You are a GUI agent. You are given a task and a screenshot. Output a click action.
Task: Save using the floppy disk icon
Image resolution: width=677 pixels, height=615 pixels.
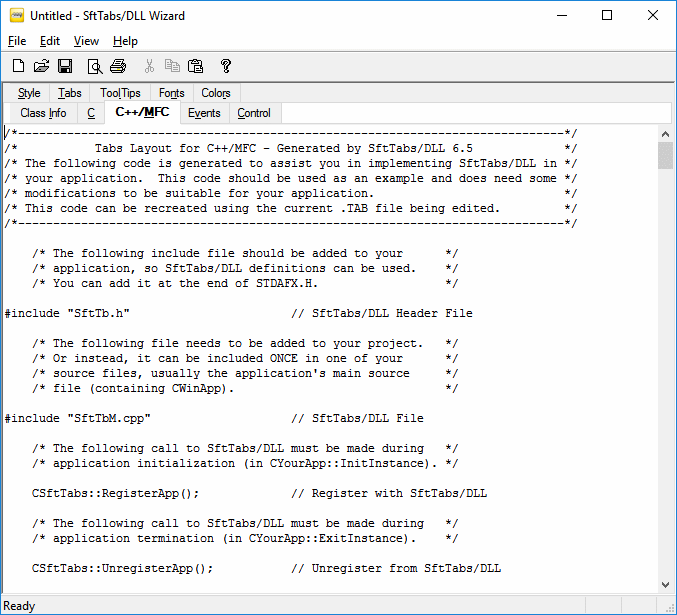65,66
